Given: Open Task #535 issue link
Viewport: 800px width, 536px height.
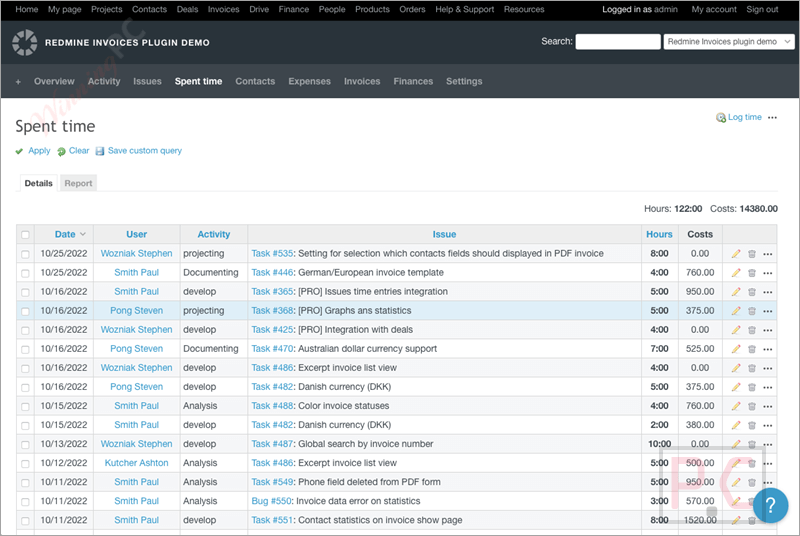Looking at the screenshot, I should (x=272, y=253).
